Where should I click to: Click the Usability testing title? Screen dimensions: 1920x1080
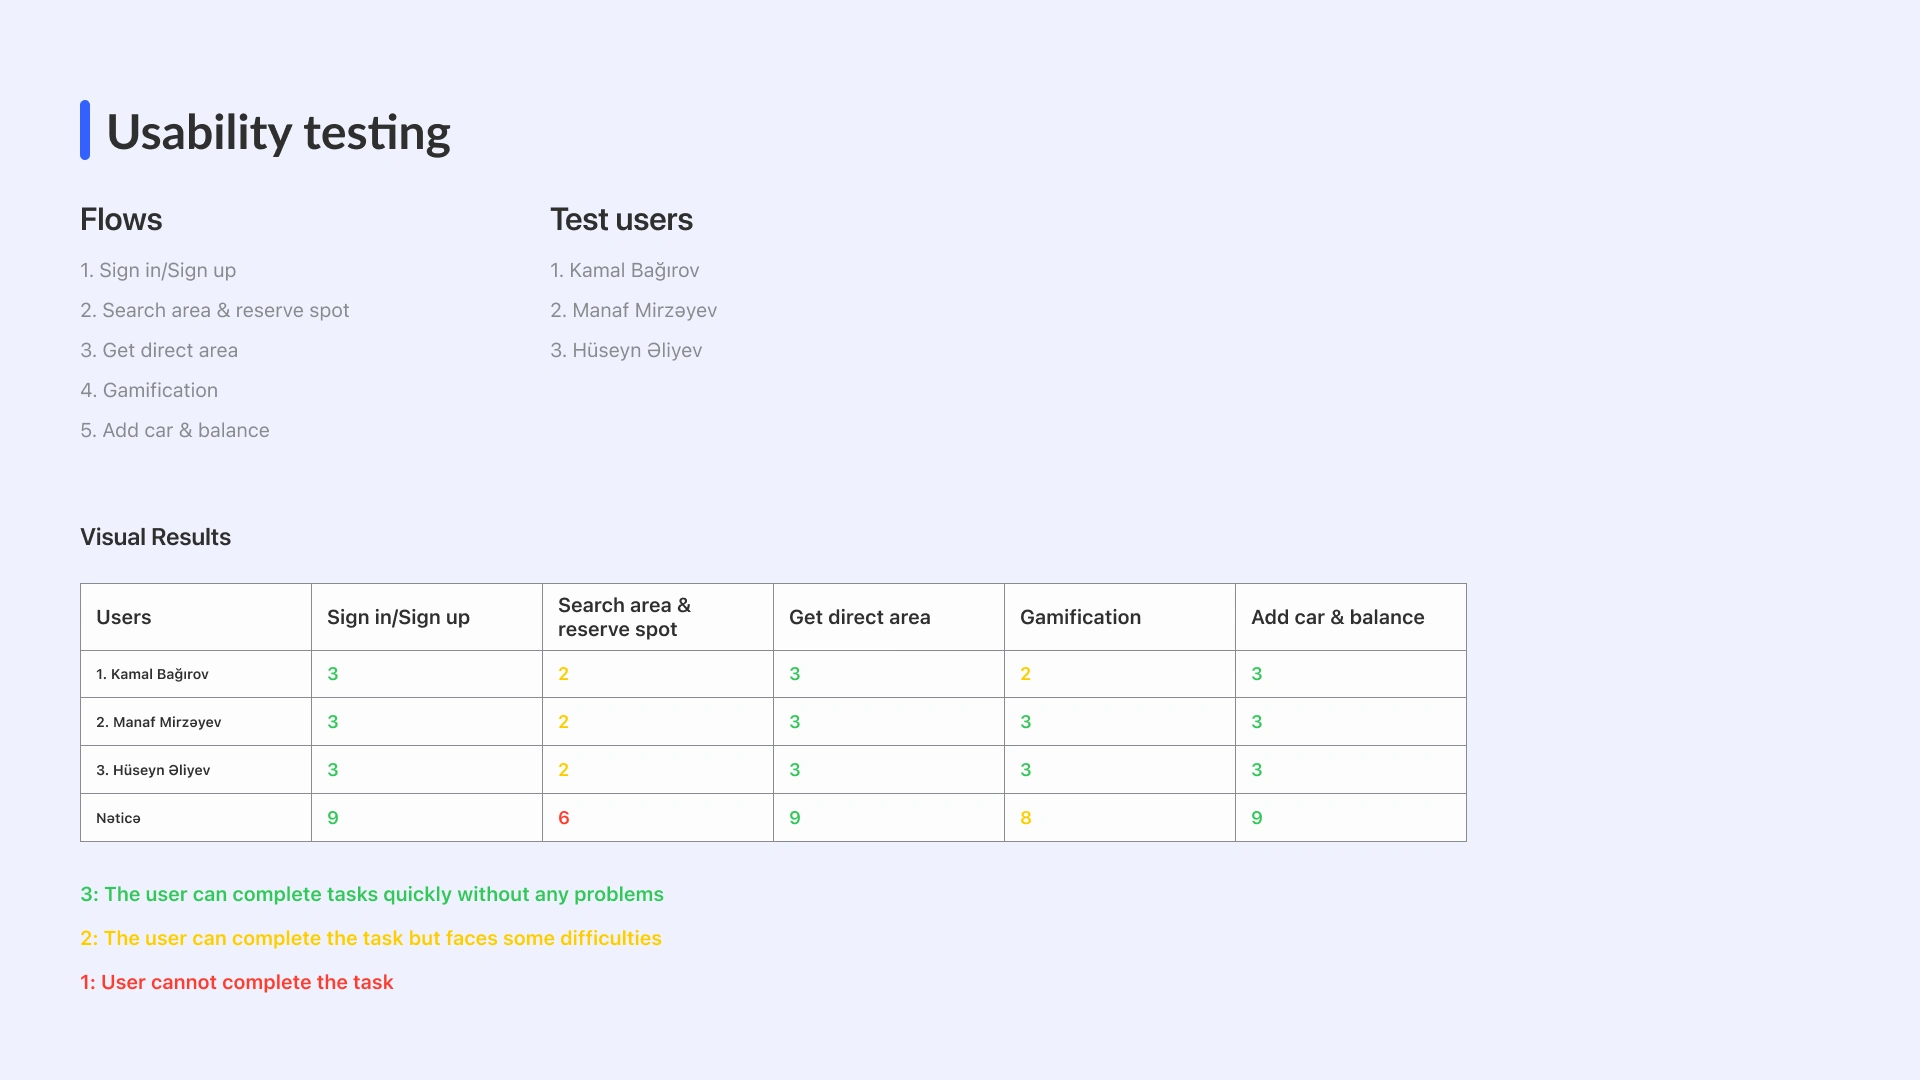click(x=278, y=132)
